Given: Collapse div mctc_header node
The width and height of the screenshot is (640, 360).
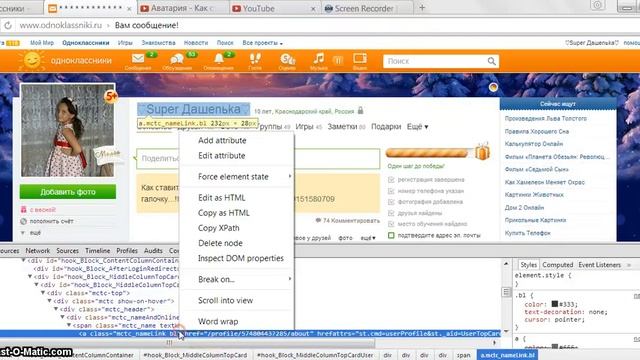Looking at the screenshot, I should point(56,309).
